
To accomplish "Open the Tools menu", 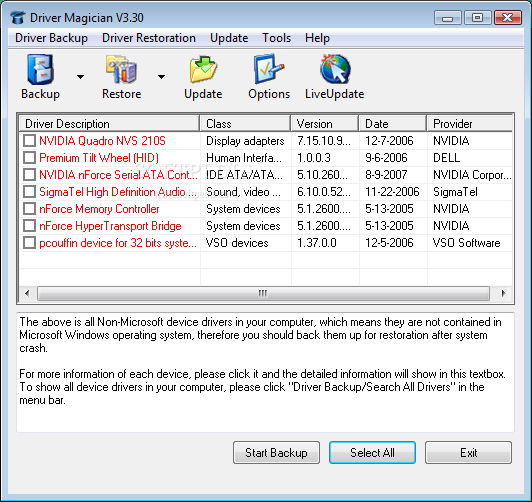I will point(277,38).
